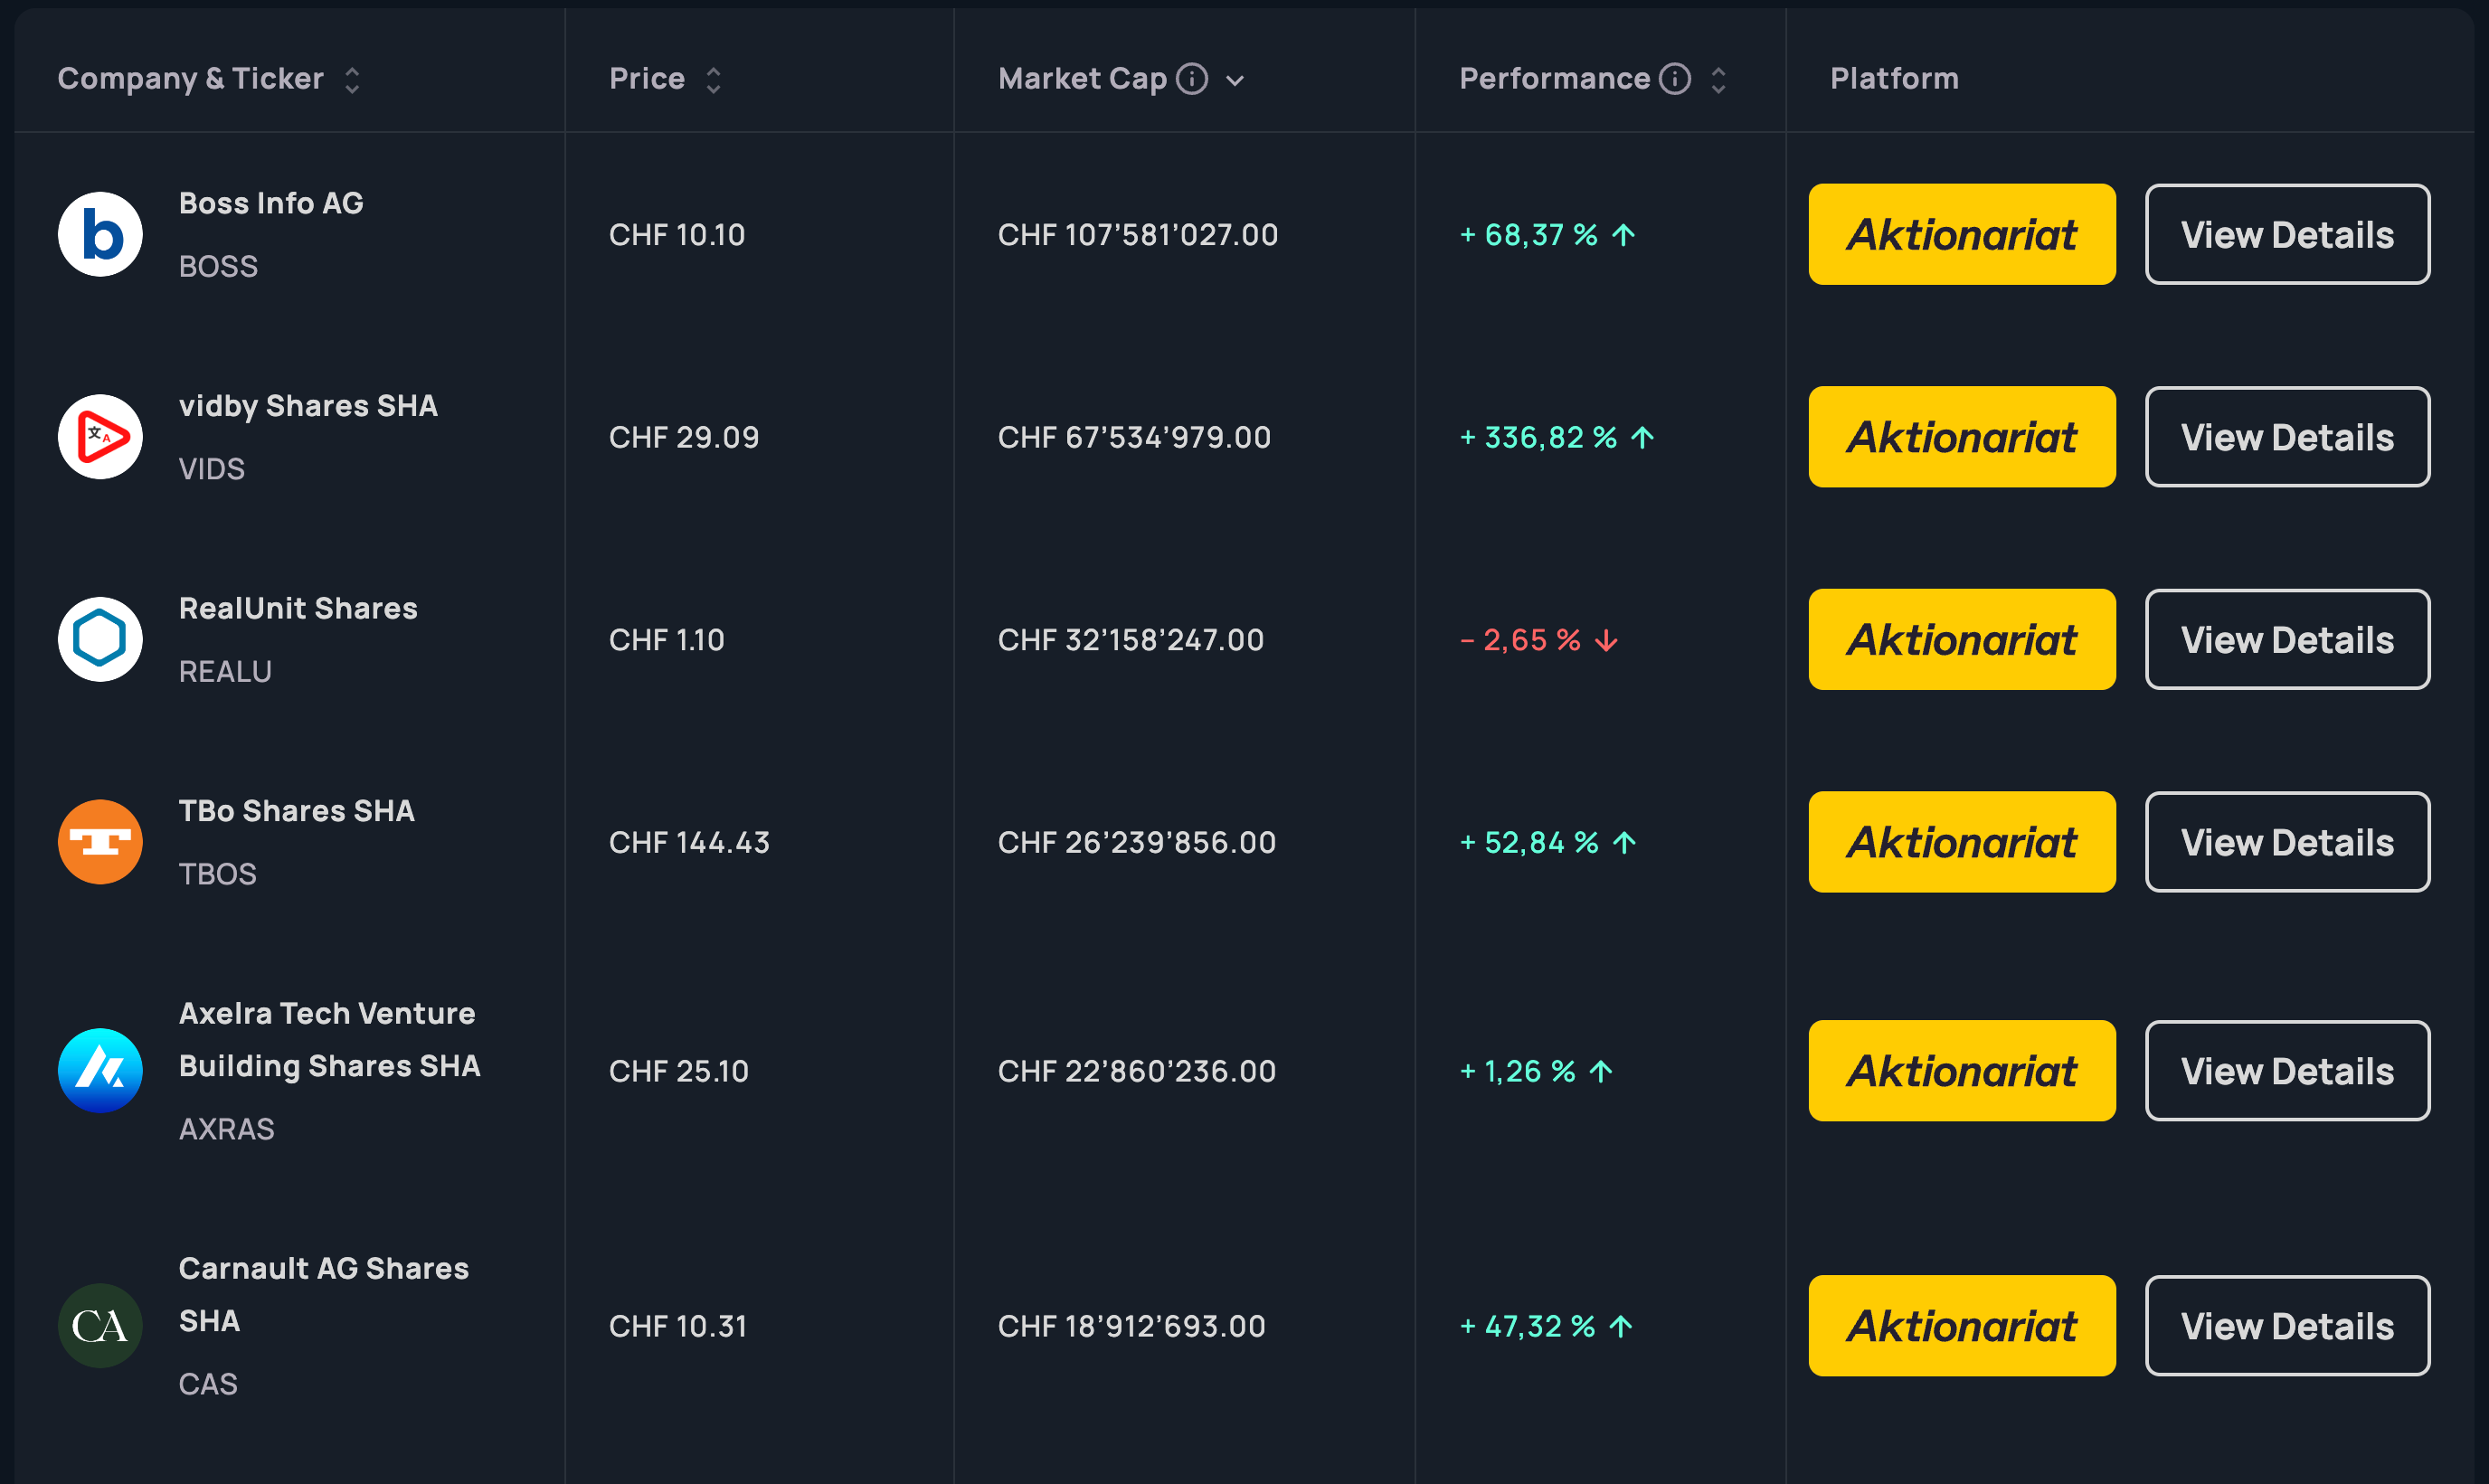View Details for RealUnit Shares
Image resolution: width=2489 pixels, height=1484 pixels.
(x=2286, y=639)
